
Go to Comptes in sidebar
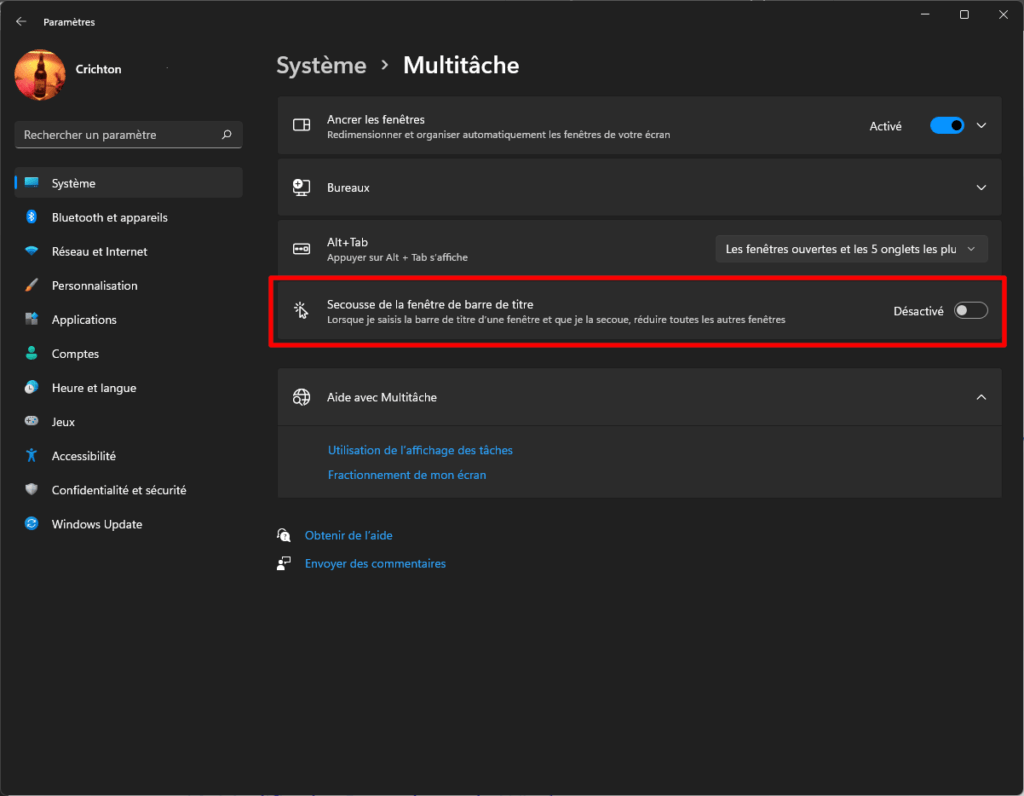coord(75,354)
